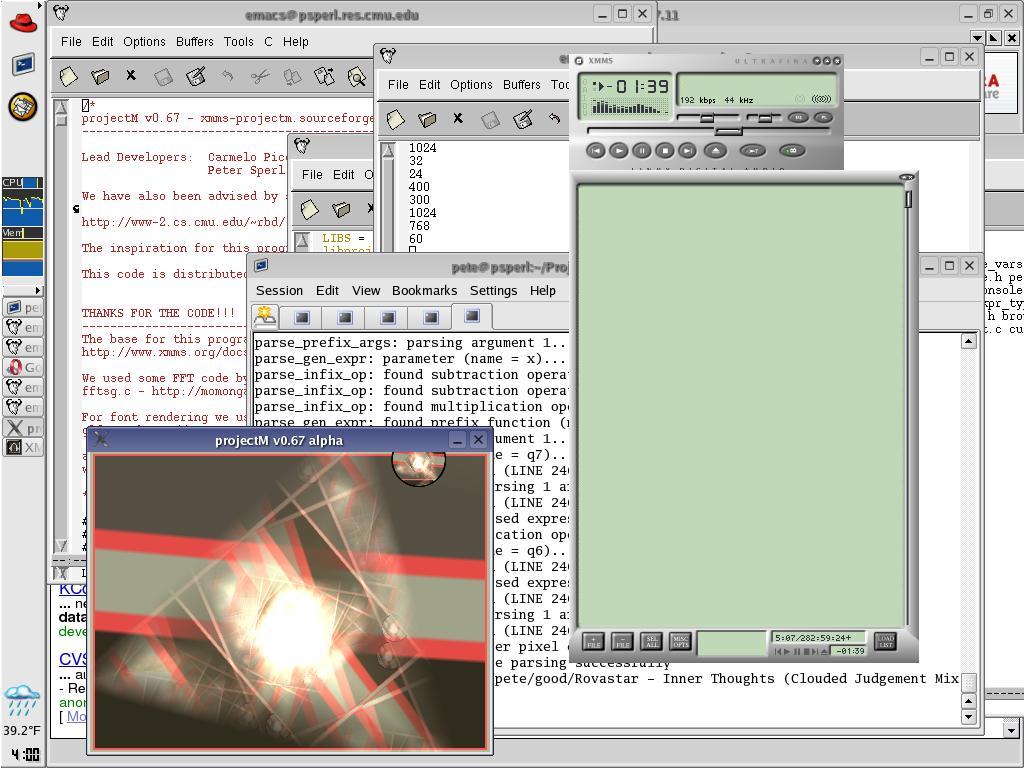Image resolution: width=1024 pixels, height=768 pixels.
Task: Open the Tools menu in the Emacs window
Action: coord(238,42)
